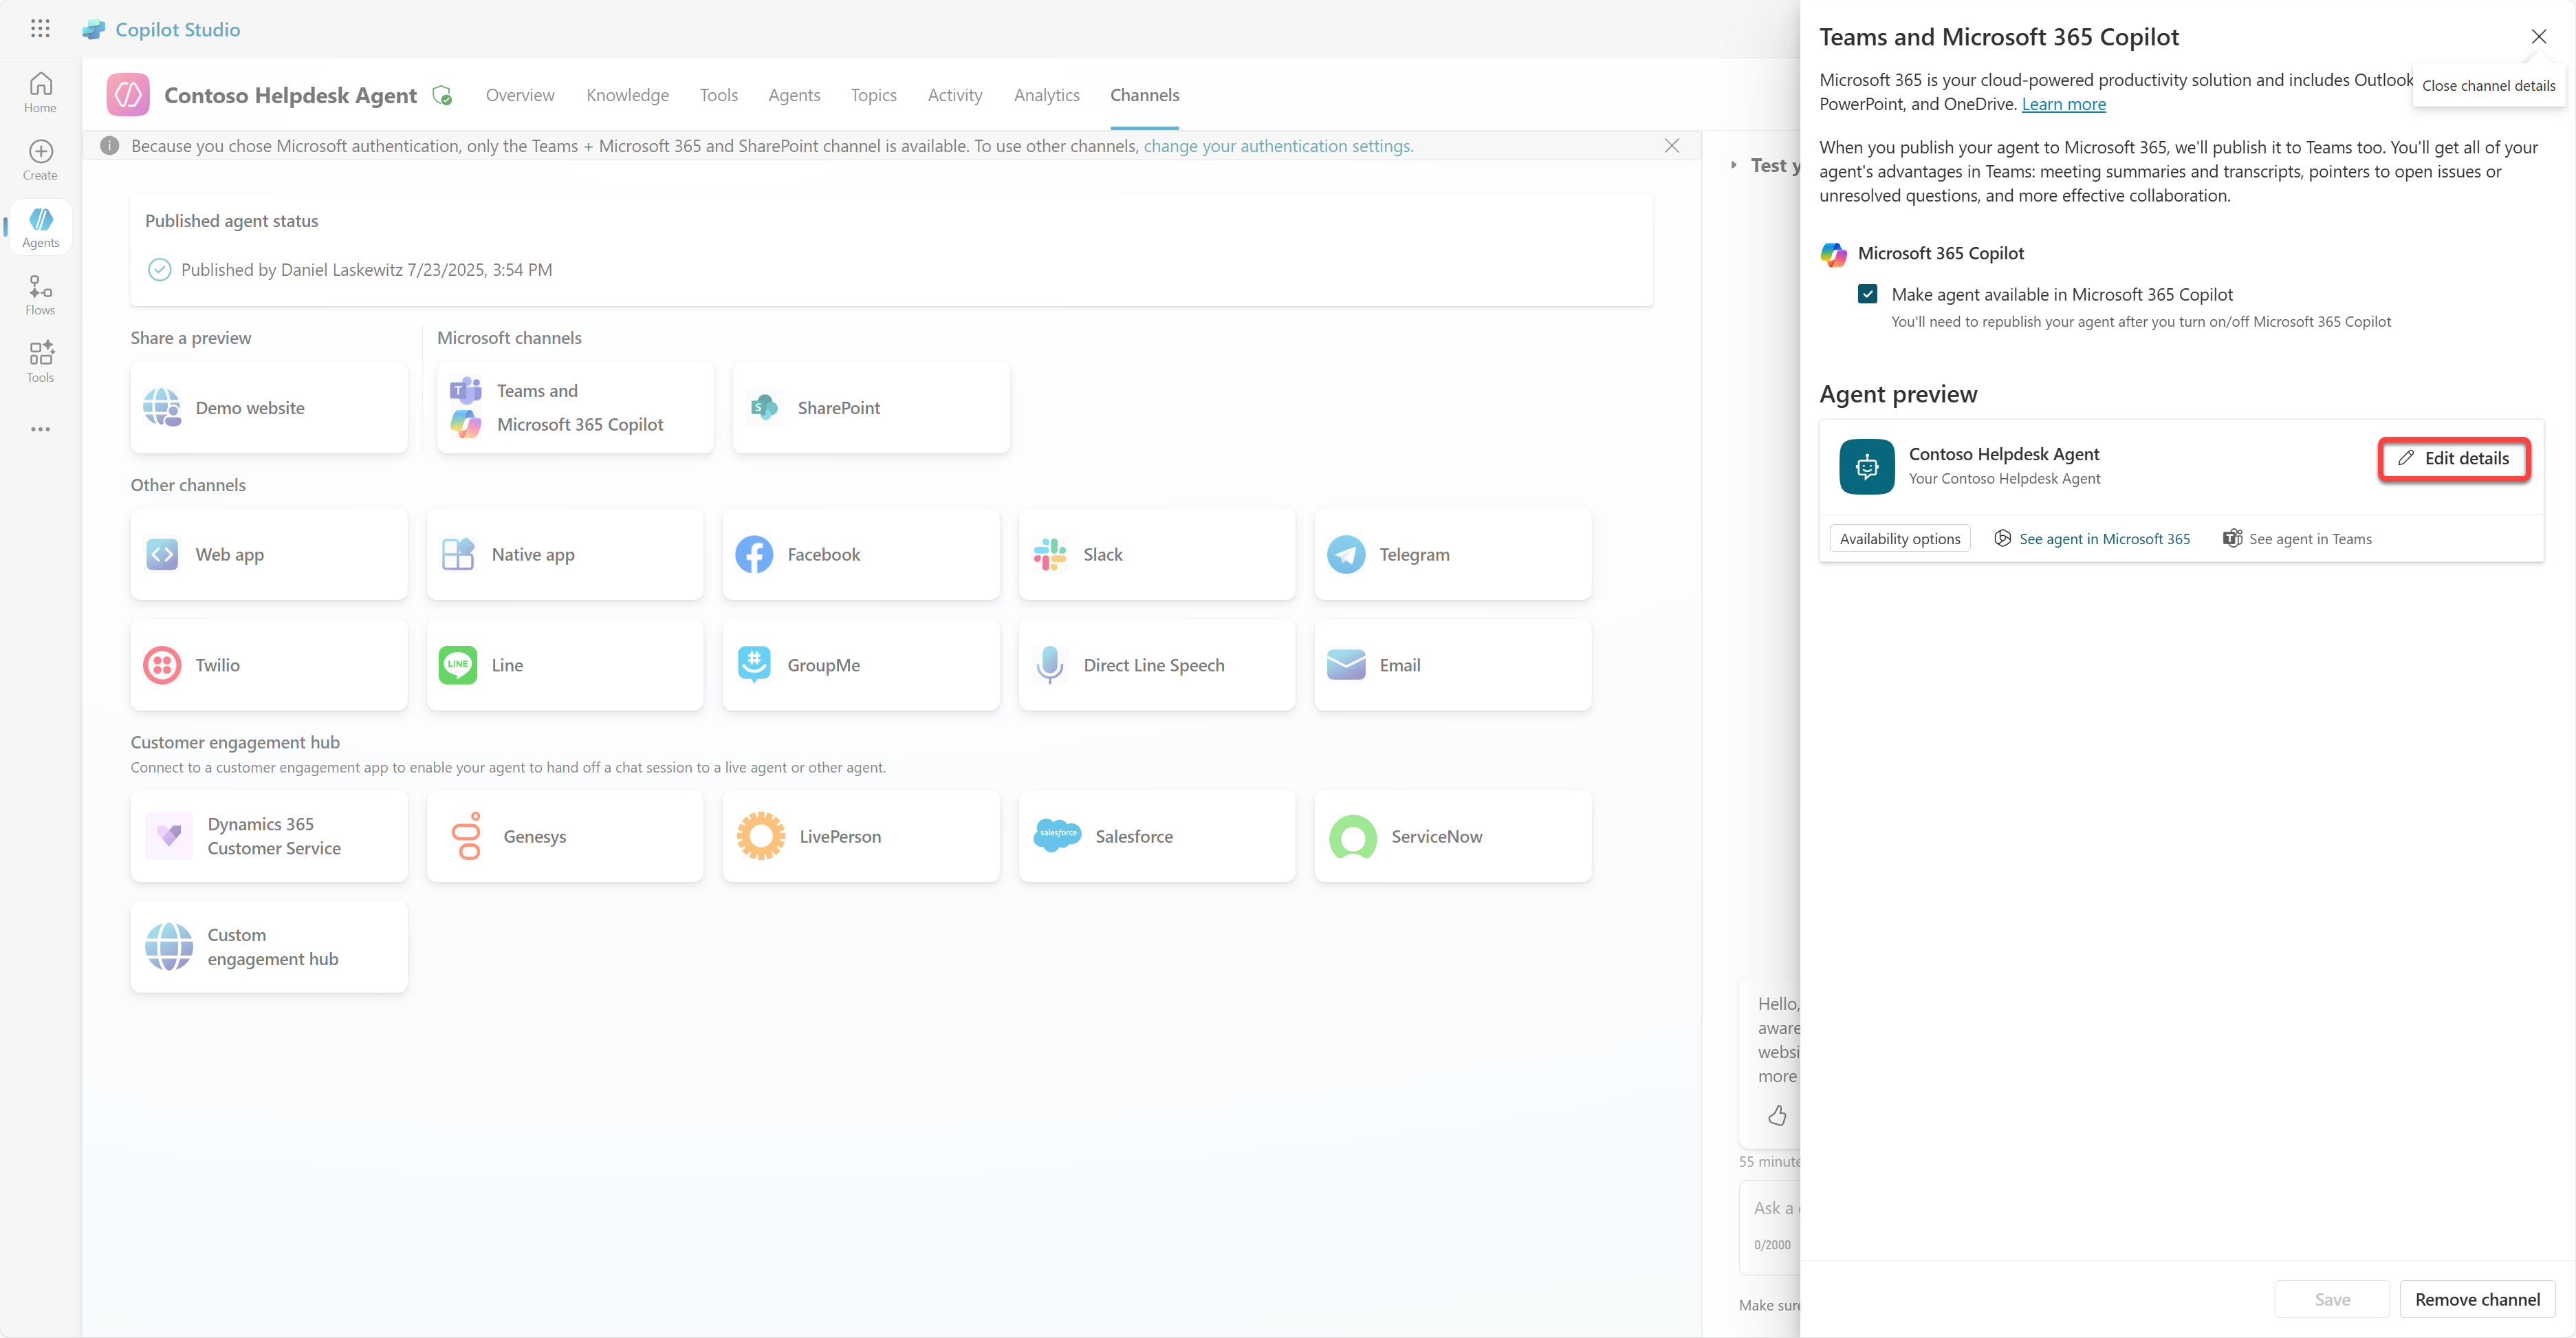Select the Telegram channel tile
Screen dimensions: 2576x1338
1452,555
